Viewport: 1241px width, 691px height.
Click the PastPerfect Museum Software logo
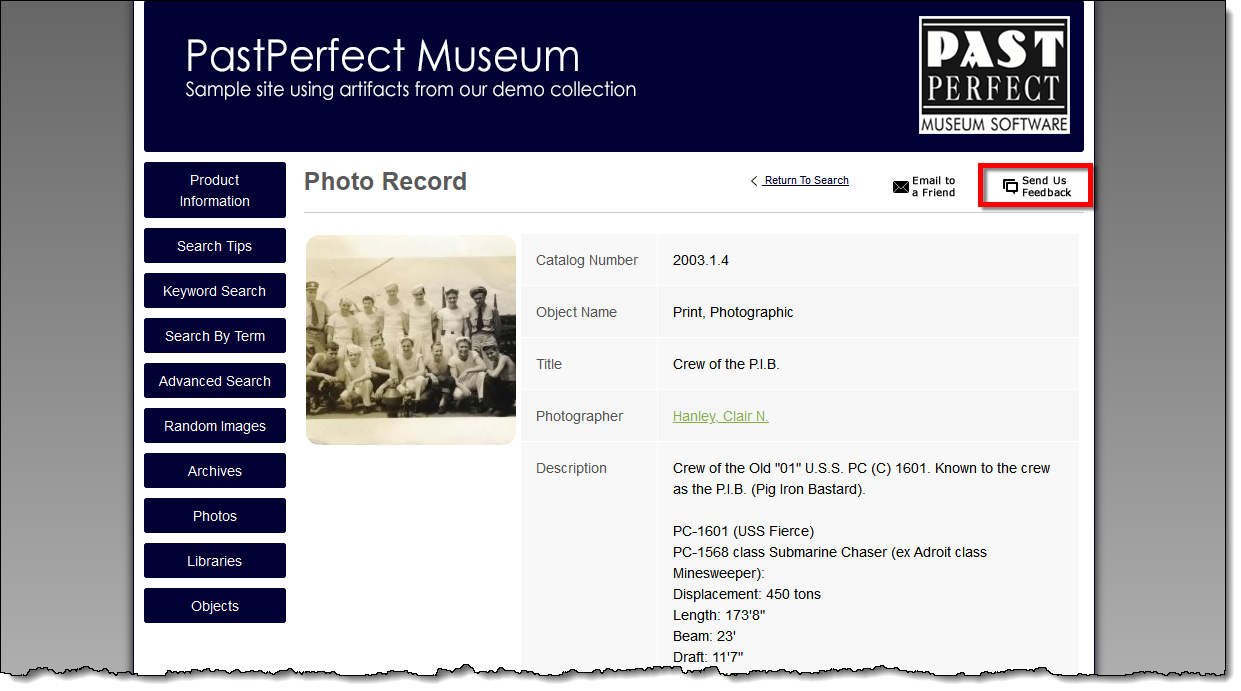(994, 75)
